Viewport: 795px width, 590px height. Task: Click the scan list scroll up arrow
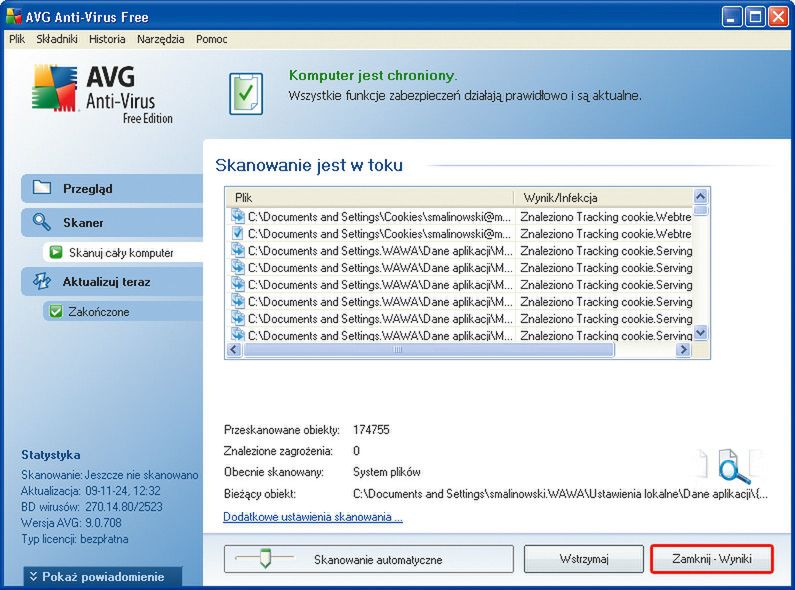[x=701, y=196]
